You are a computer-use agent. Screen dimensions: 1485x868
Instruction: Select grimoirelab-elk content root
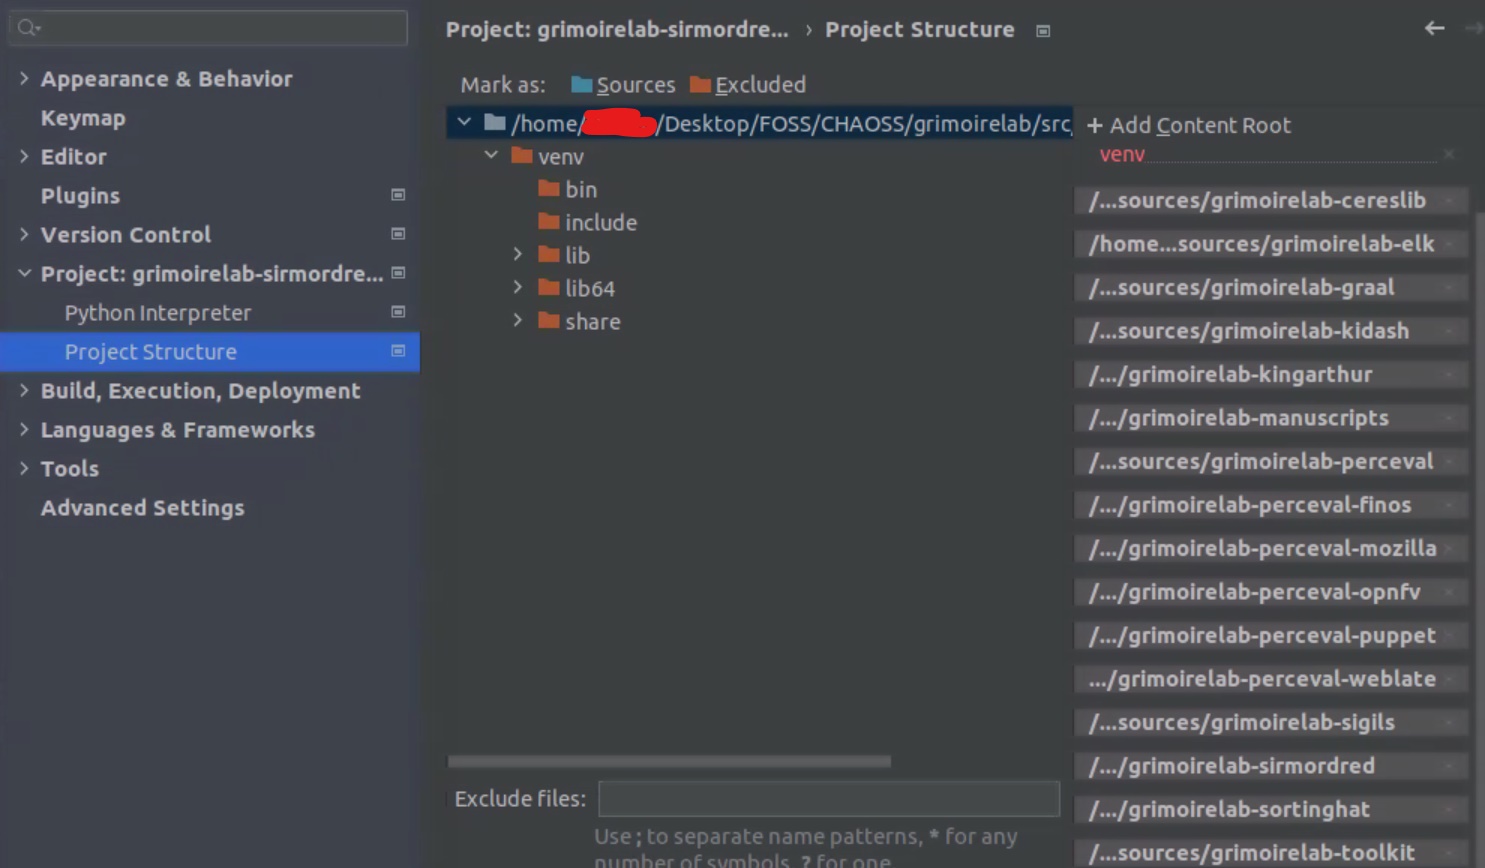(x=1270, y=243)
